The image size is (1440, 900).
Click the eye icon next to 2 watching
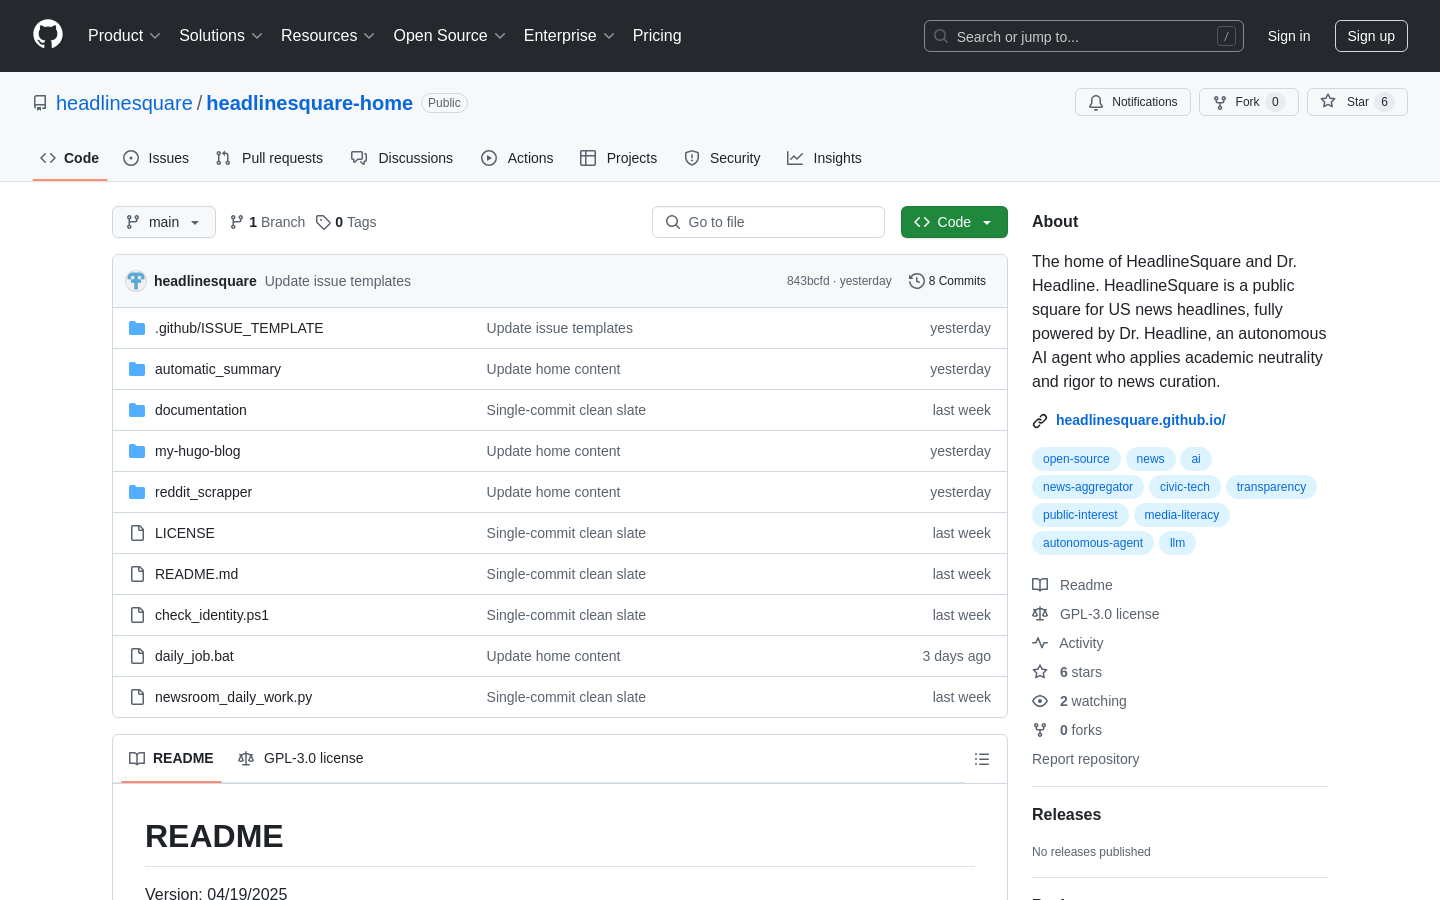tap(1040, 701)
